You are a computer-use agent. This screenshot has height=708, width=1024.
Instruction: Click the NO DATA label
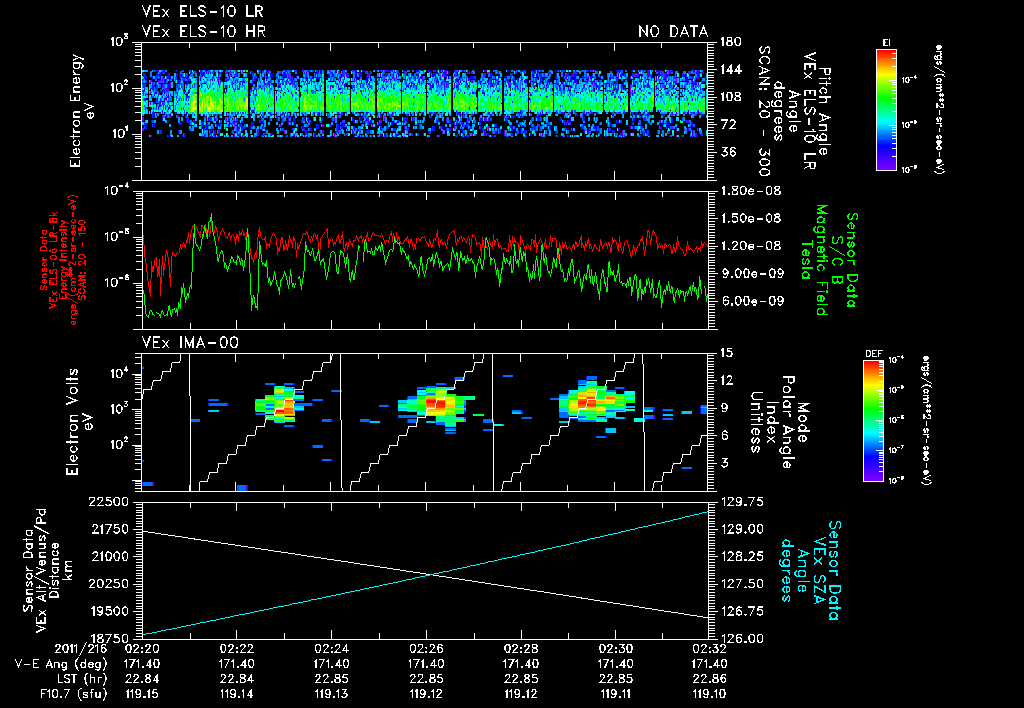673,31
